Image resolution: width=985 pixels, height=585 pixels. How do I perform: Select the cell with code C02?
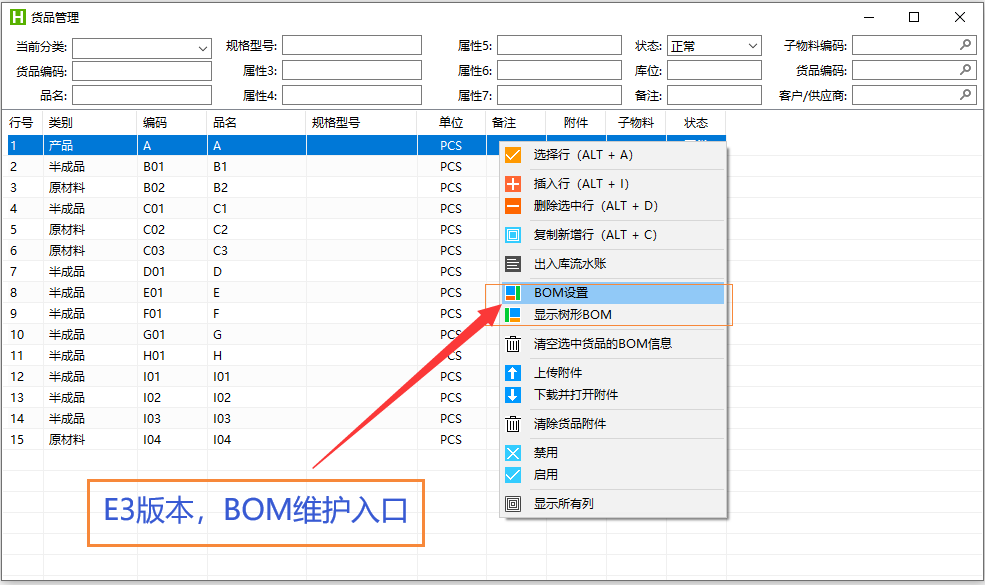point(172,229)
